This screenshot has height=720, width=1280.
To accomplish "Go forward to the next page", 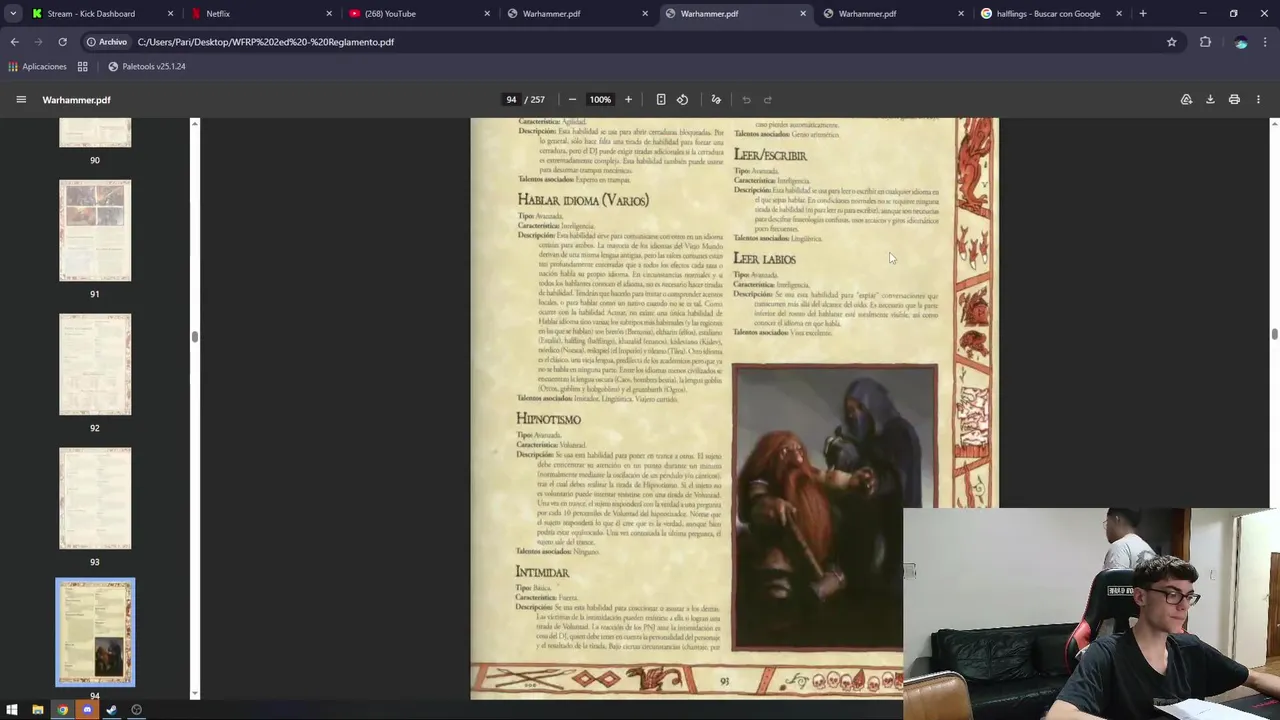I will pos(38,42).
